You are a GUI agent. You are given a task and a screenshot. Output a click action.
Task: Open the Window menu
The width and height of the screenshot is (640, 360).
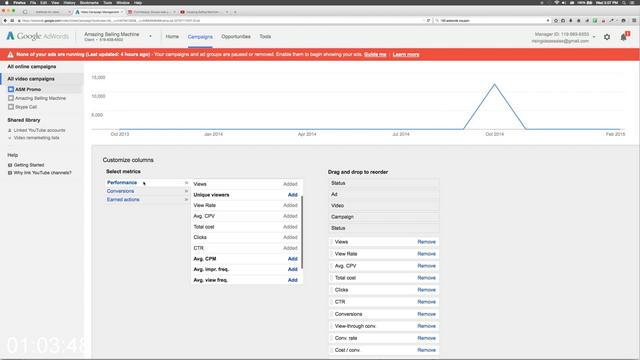pos(123,2)
